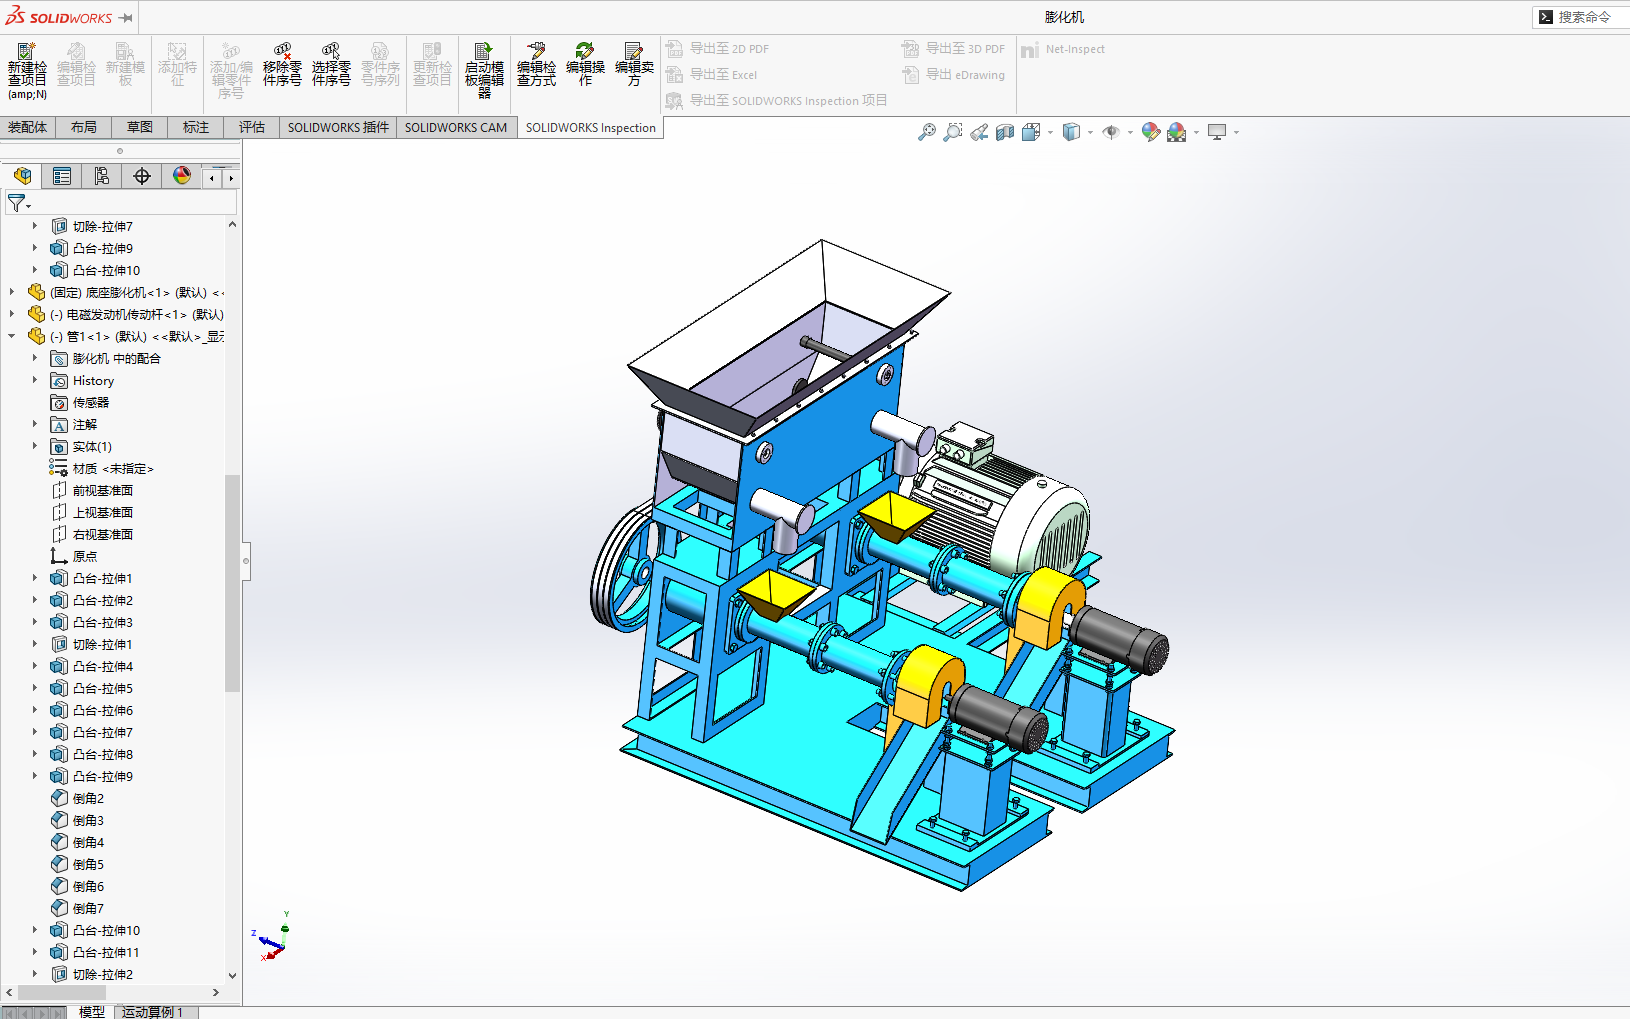
Task: Click Zoom to Area icon
Action: point(953,132)
